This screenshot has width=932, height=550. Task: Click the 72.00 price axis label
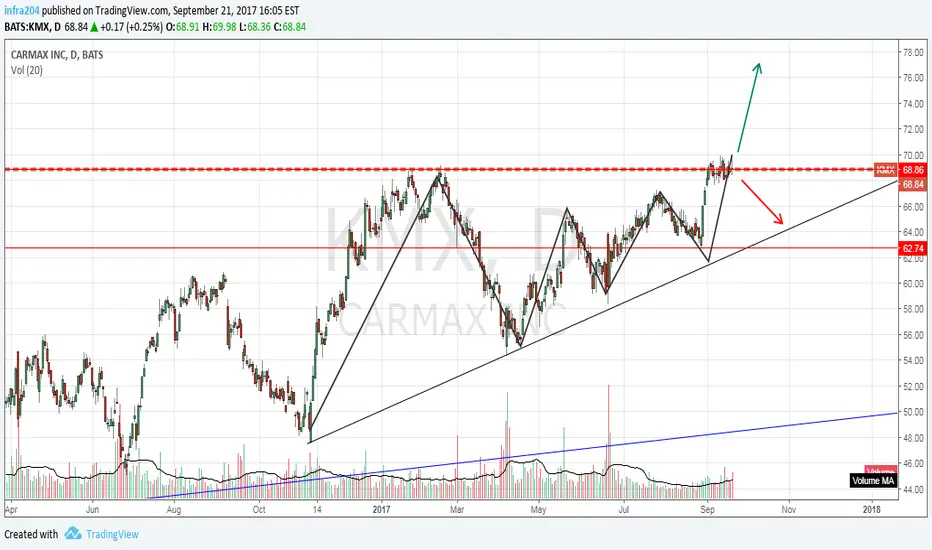[913, 129]
